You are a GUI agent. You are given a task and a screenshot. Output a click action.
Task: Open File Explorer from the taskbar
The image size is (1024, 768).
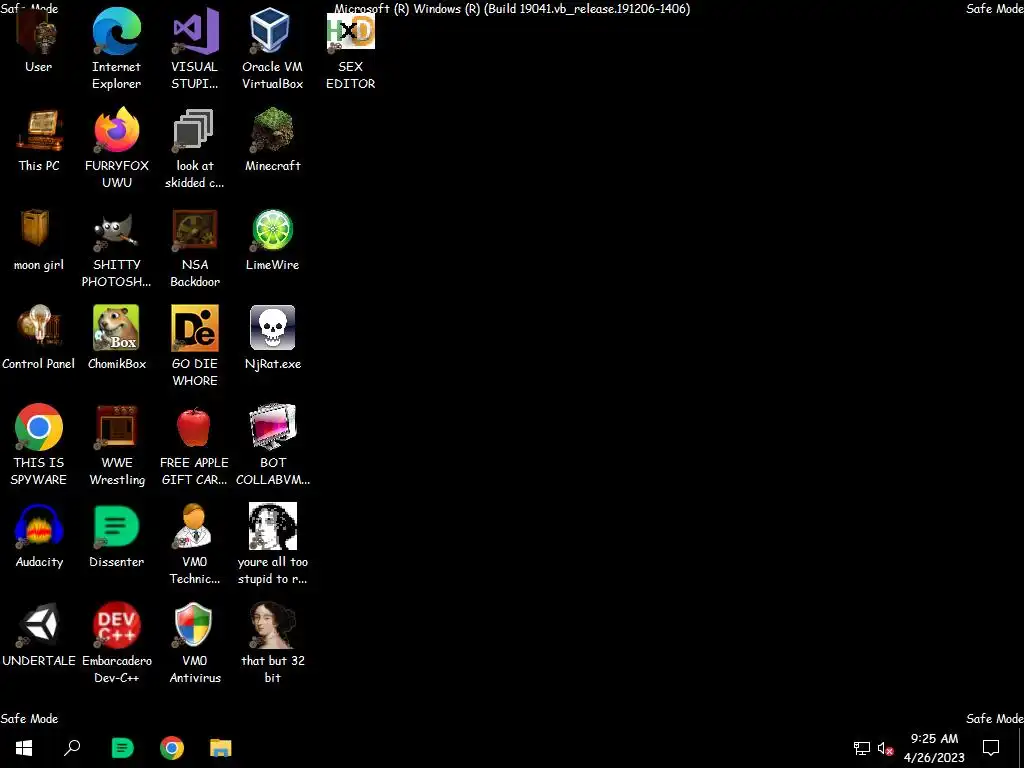coord(221,748)
